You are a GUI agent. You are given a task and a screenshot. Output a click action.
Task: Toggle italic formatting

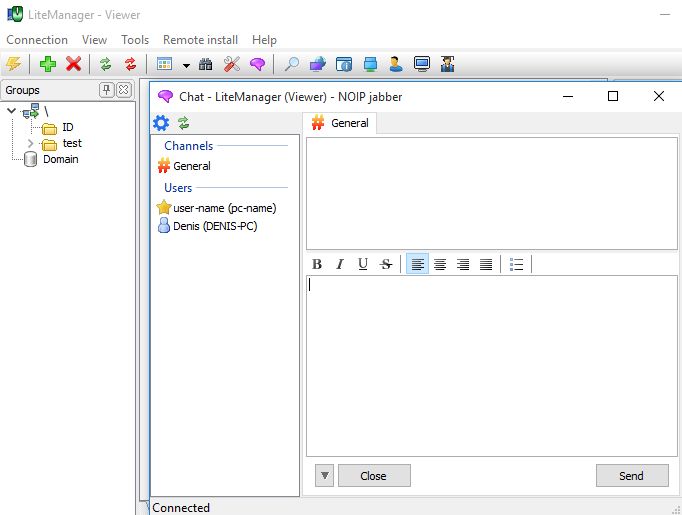(340, 264)
